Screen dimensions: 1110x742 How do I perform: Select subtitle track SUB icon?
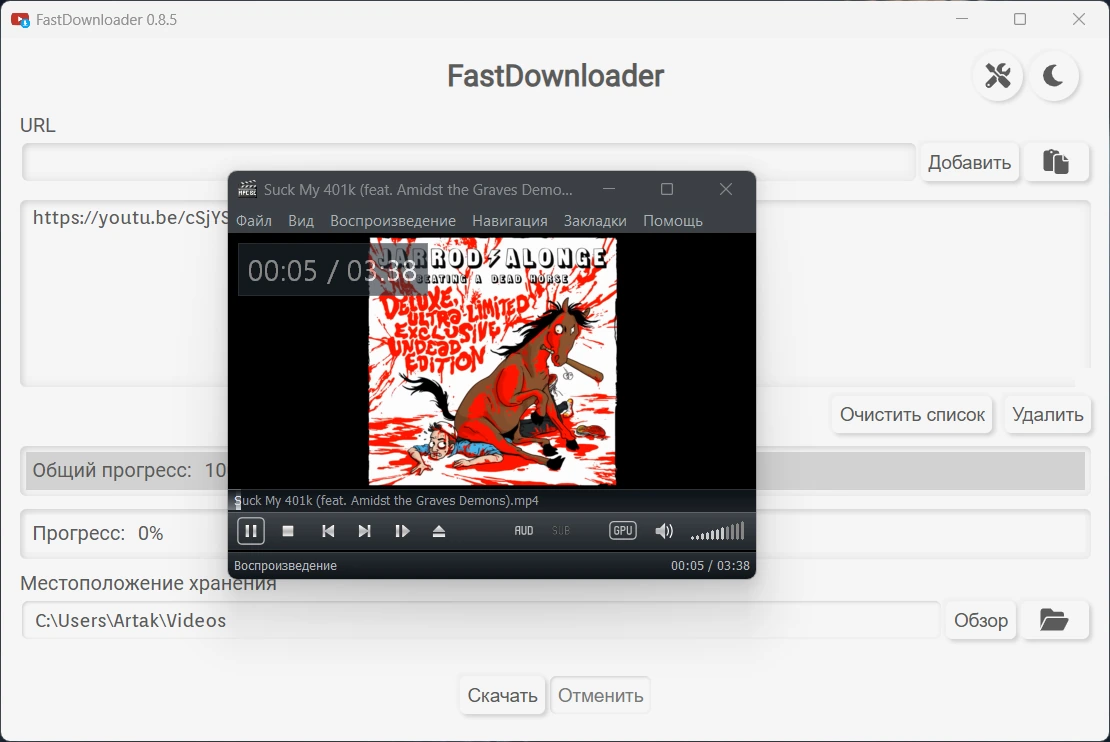click(x=561, y=531)
